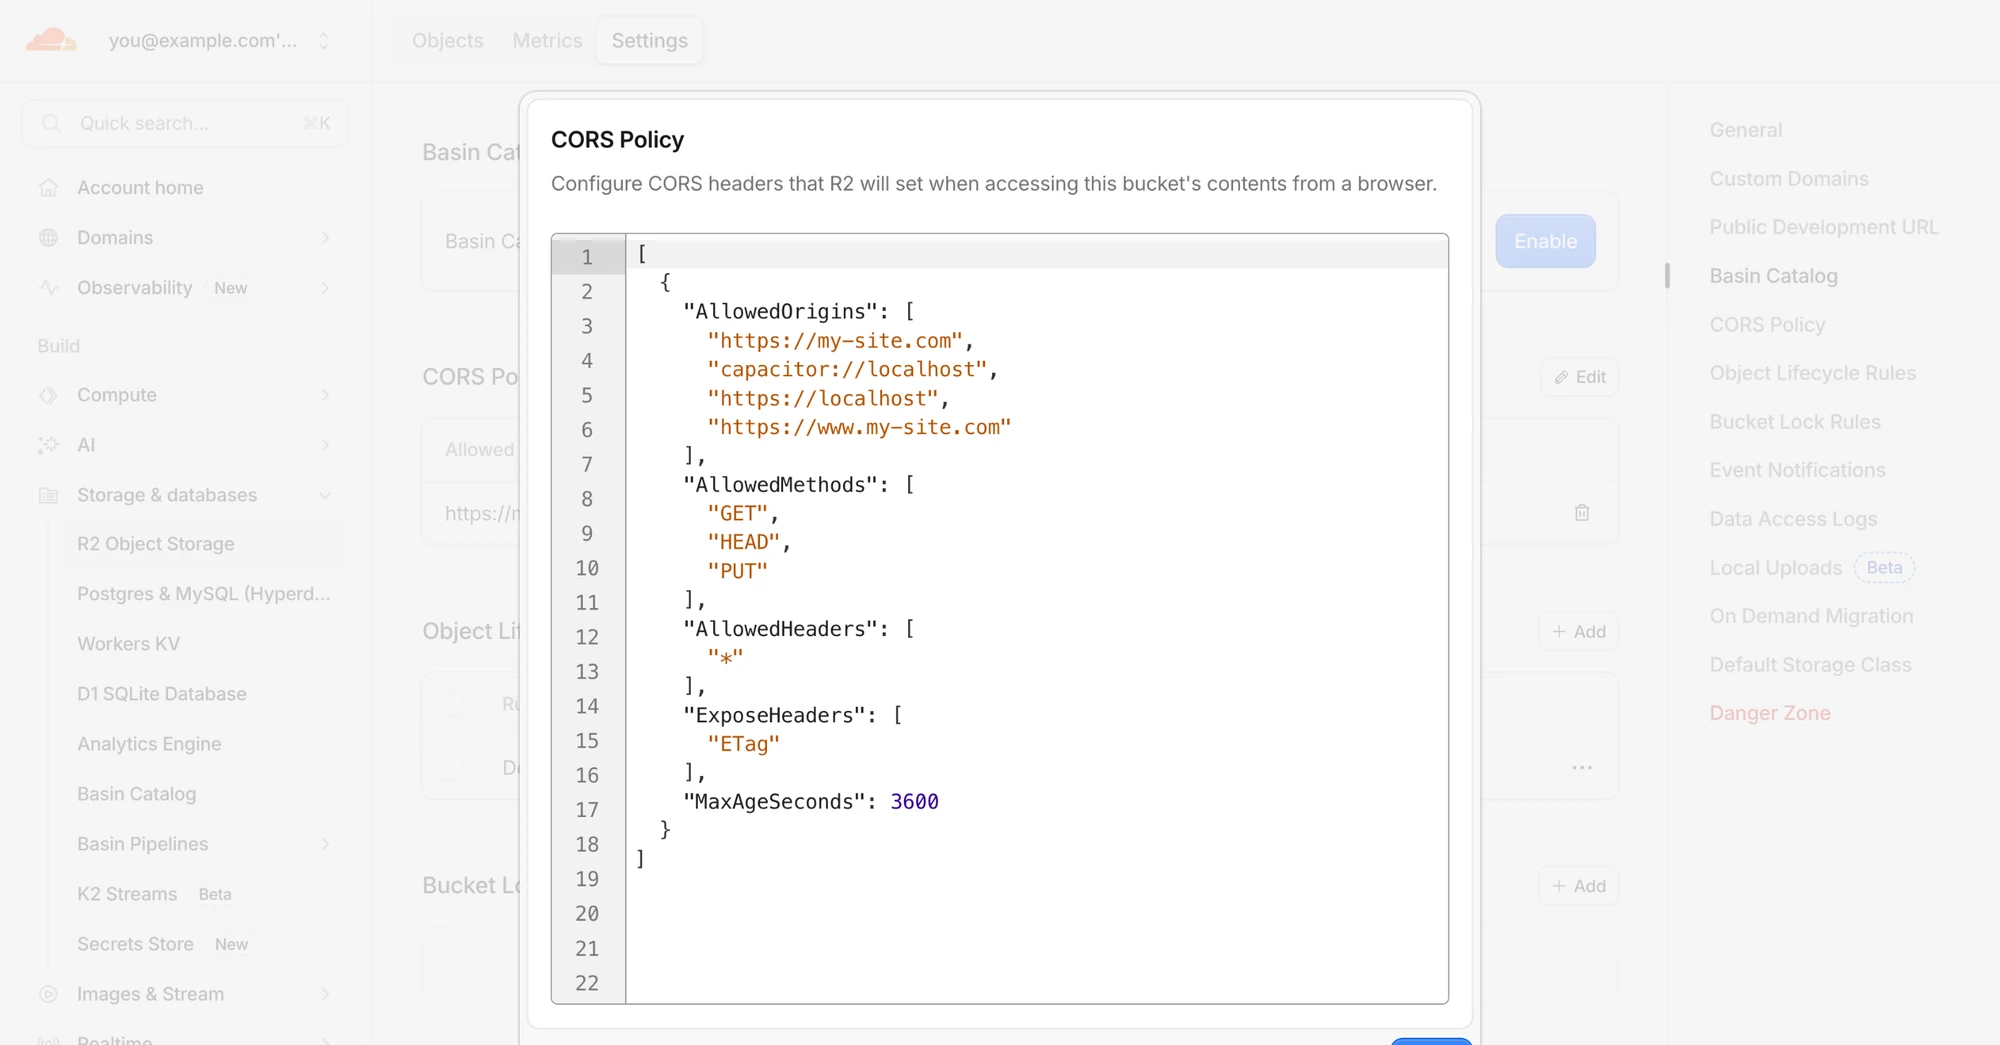This screenshot has height=1045, width=2000.
Task: Jump to Event Notifications section
Action: 1797,470
